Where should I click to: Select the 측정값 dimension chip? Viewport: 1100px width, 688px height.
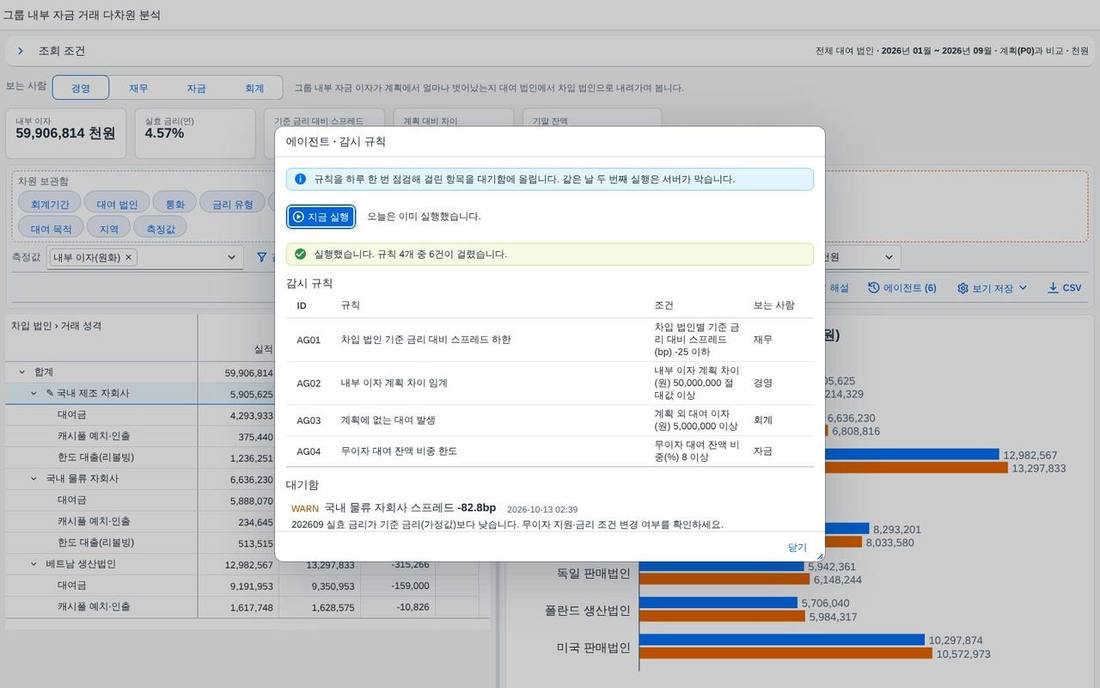click(161, 229)
